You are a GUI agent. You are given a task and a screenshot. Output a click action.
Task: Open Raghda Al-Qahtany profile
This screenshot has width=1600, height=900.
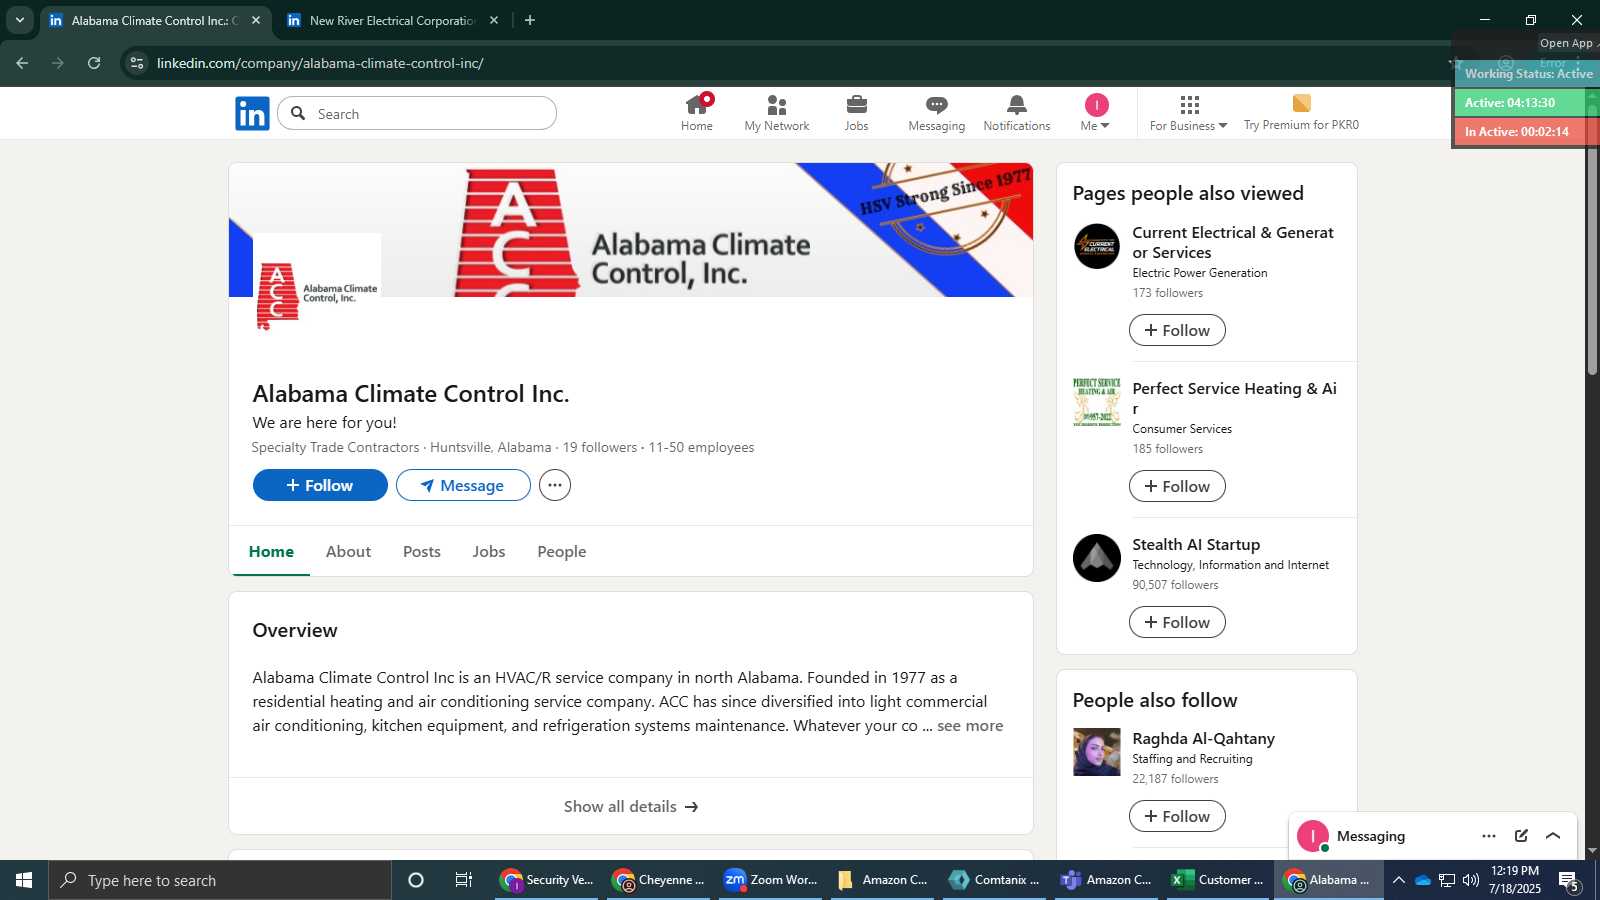(x=1203, y=738)
